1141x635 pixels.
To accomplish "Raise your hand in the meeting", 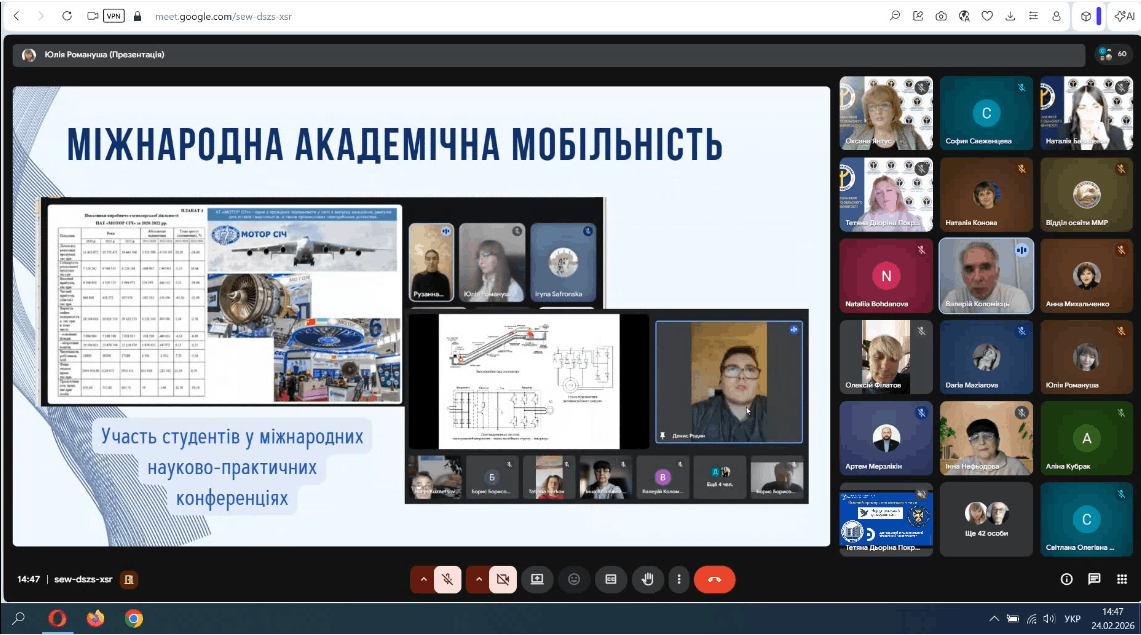I will (647, 579).
